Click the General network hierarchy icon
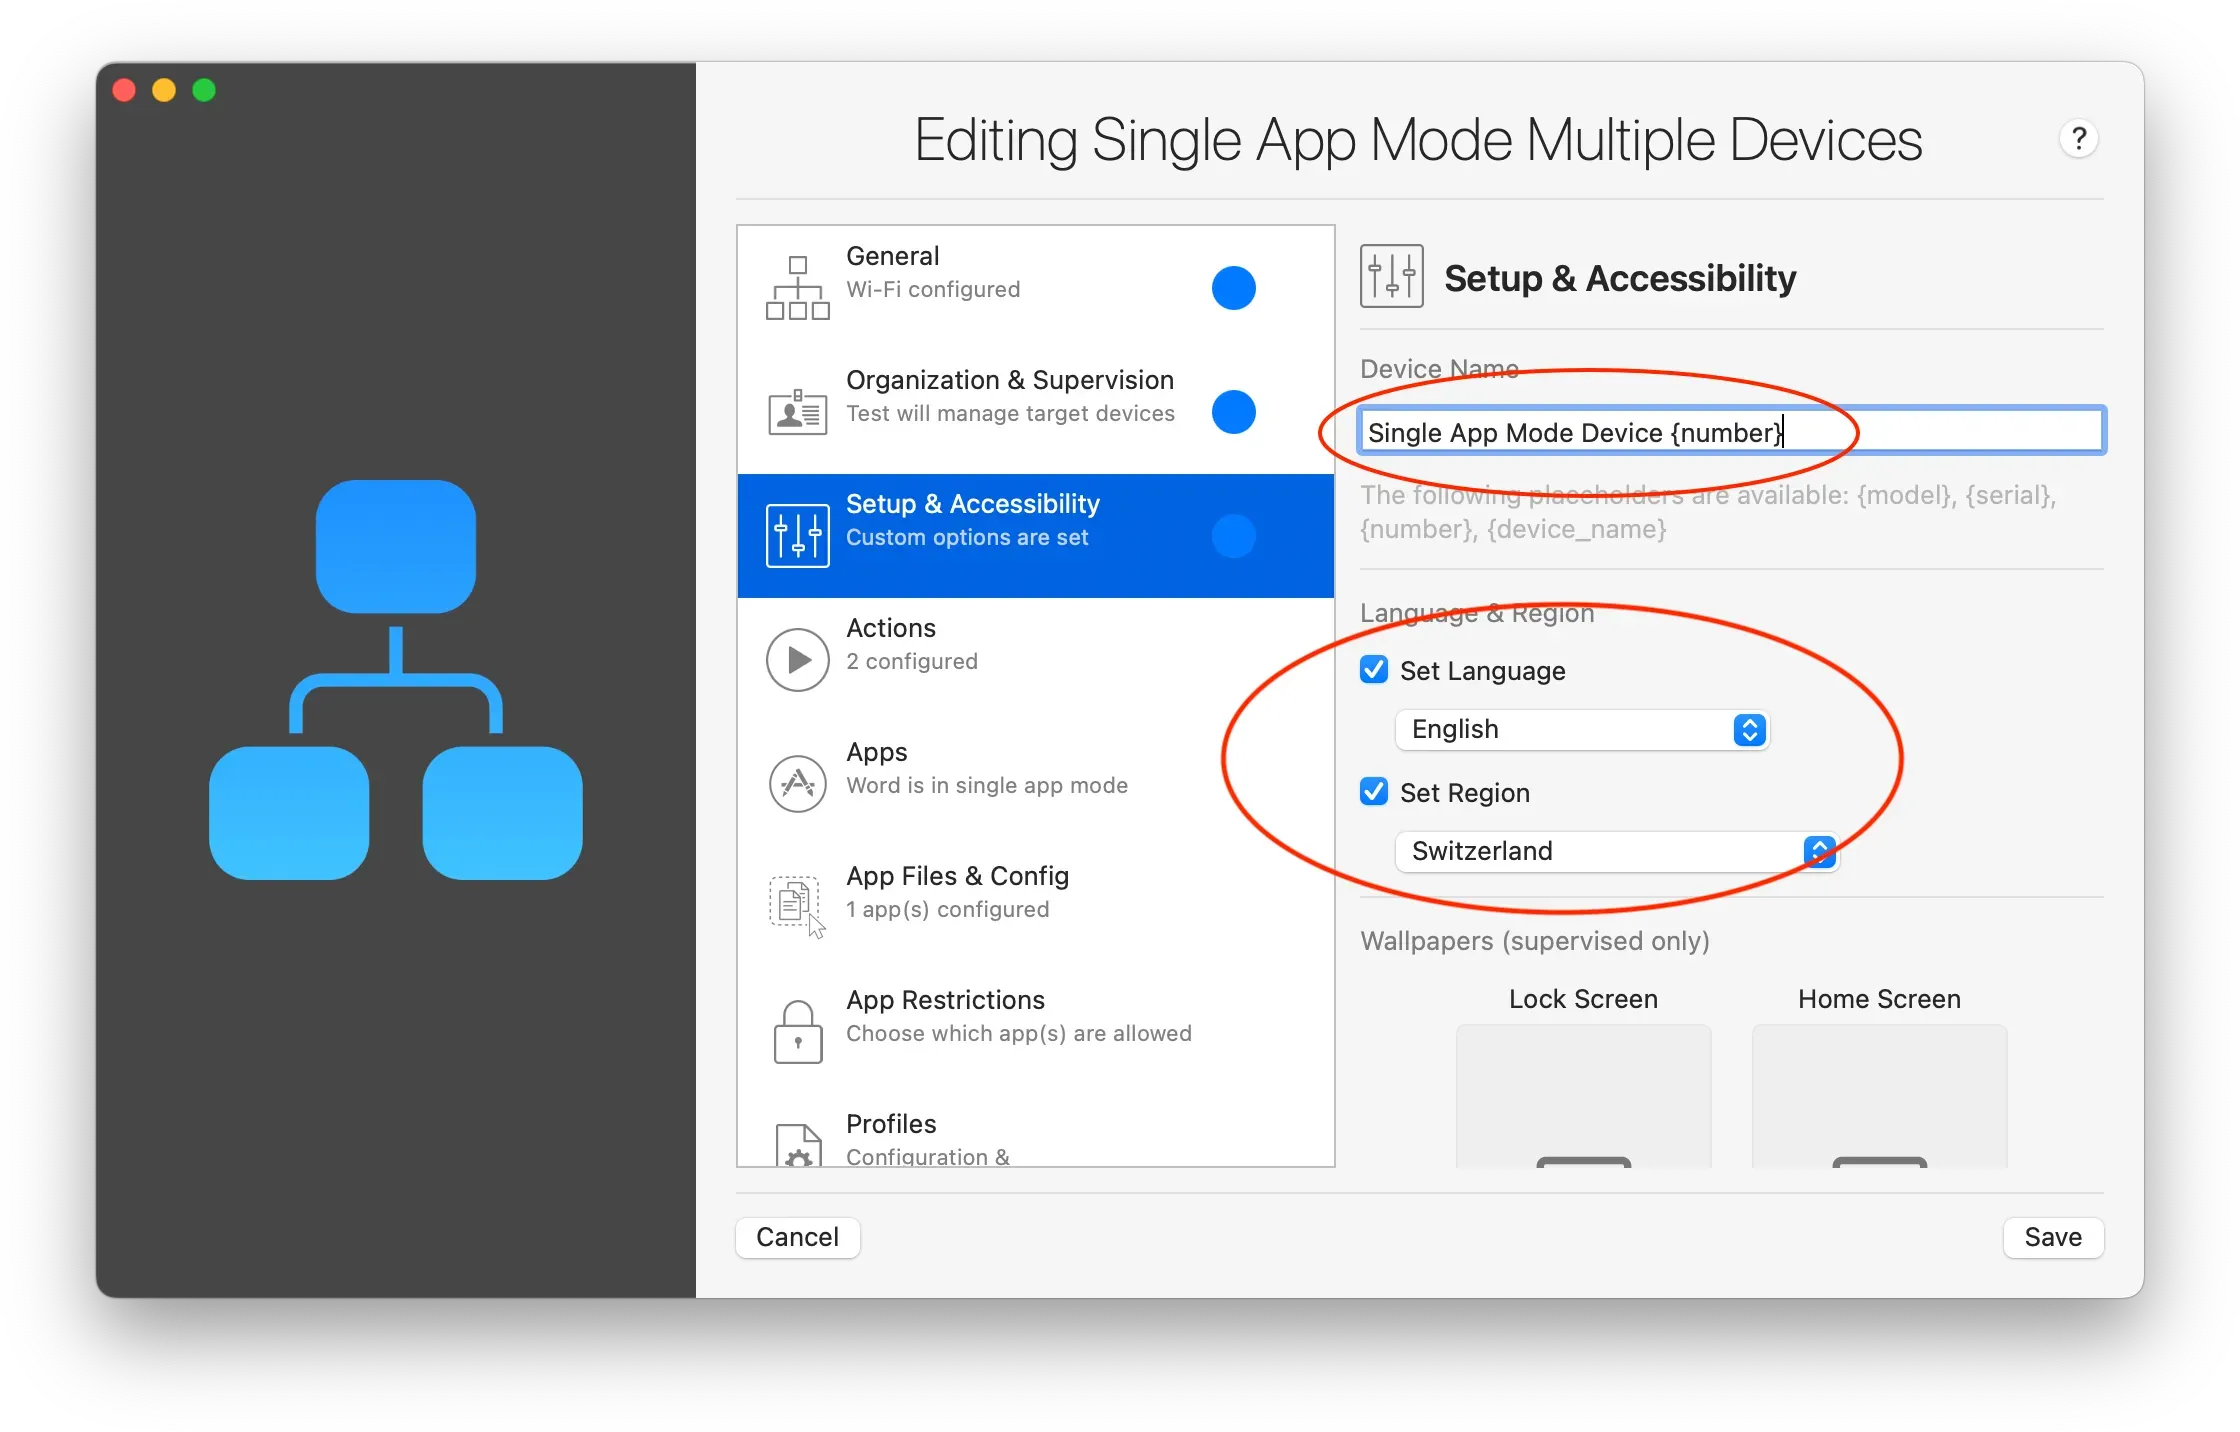 (x=797, y=288)
